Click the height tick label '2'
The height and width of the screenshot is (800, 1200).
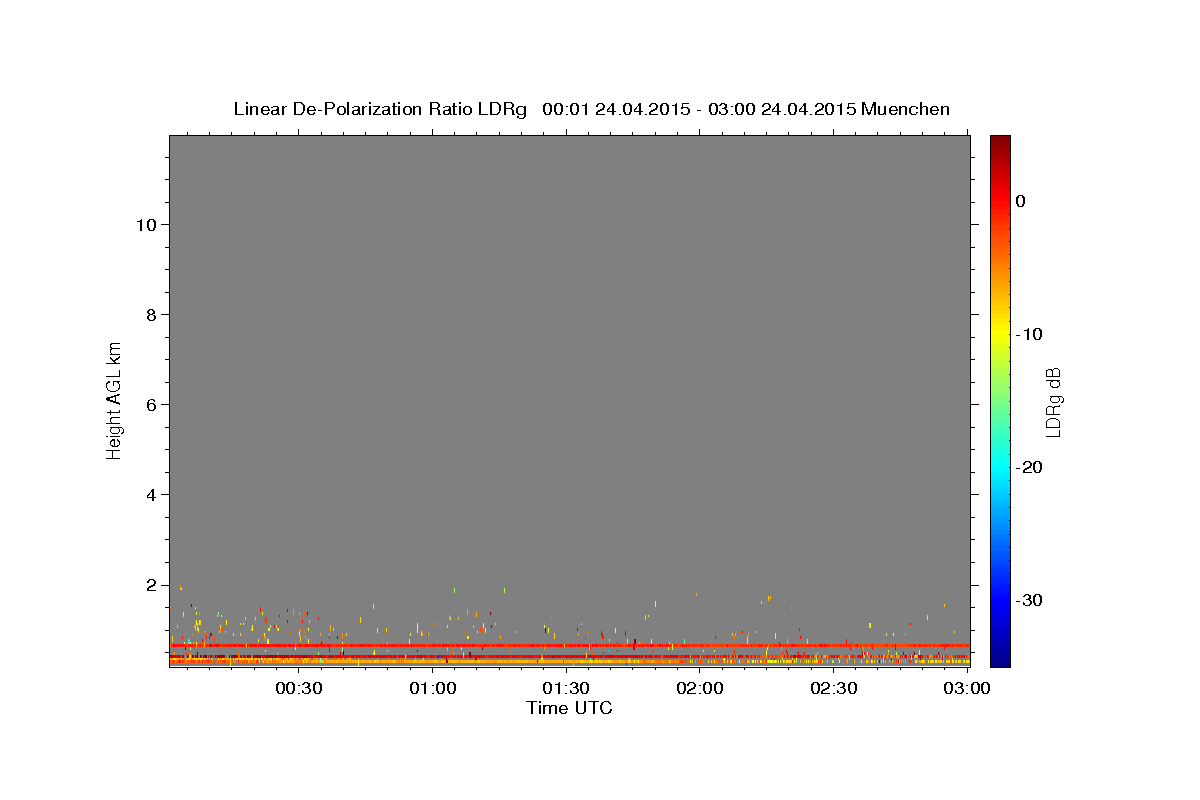149,584
